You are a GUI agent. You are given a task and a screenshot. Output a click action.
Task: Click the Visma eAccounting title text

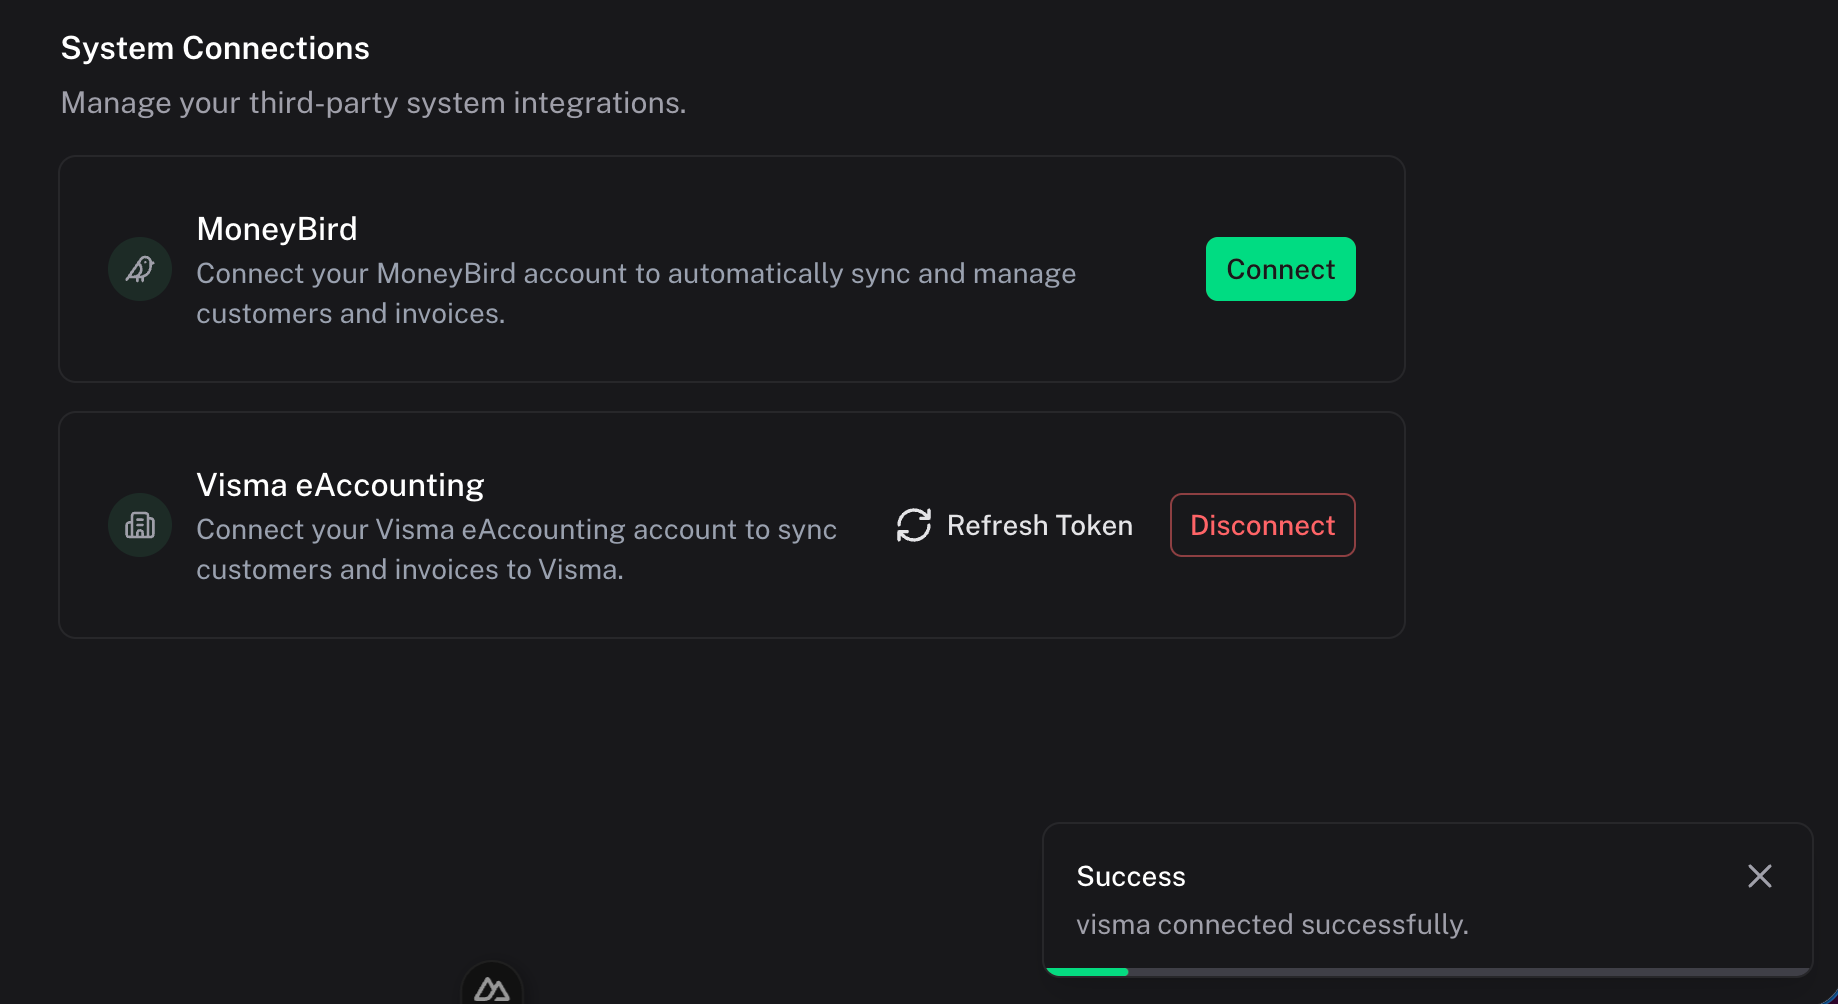click(340, 485)
